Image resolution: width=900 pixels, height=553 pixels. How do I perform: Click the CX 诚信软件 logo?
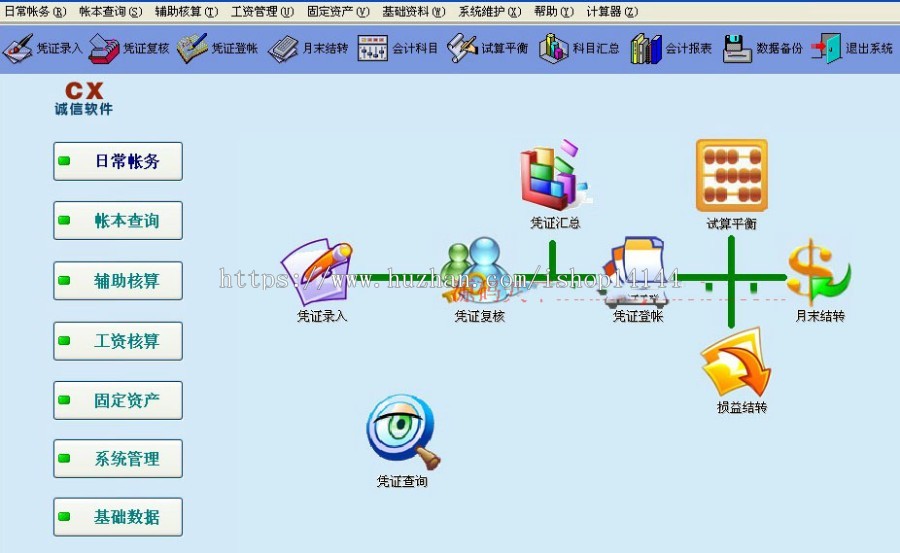tap(84, 98)
